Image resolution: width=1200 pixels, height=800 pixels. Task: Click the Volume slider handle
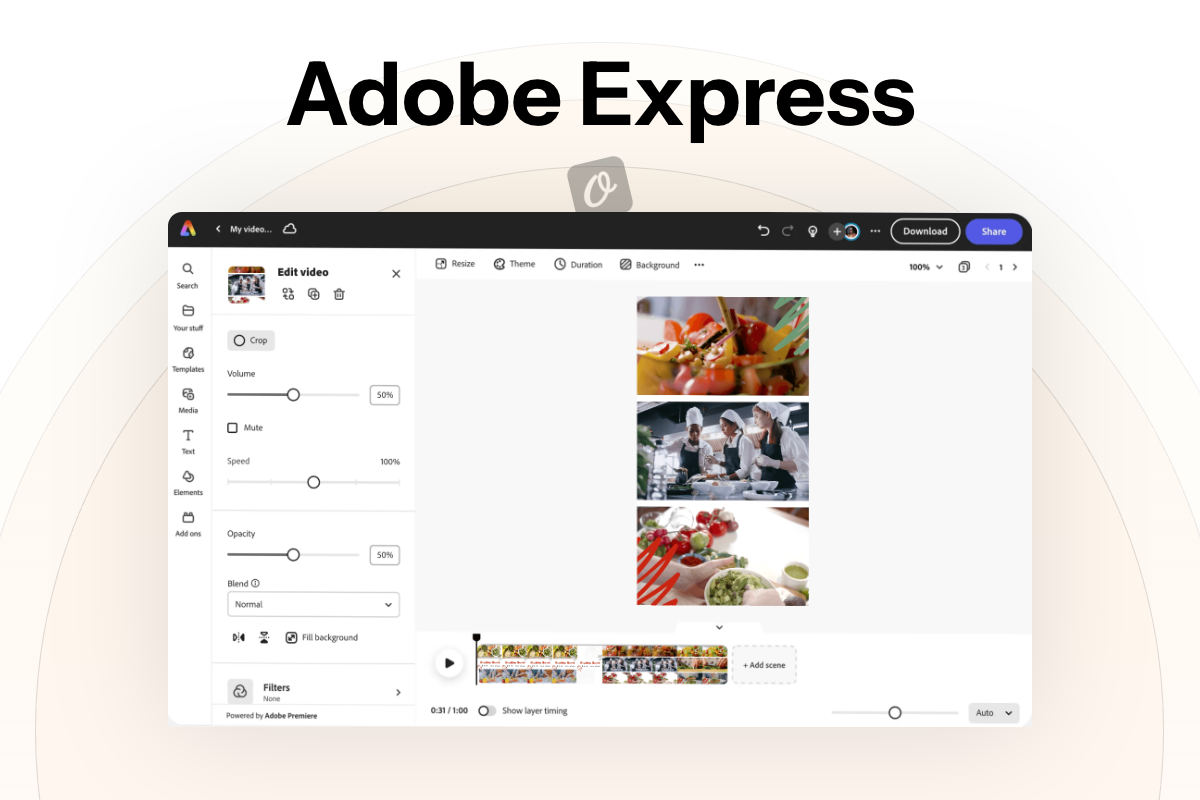(x=293, y=395)
